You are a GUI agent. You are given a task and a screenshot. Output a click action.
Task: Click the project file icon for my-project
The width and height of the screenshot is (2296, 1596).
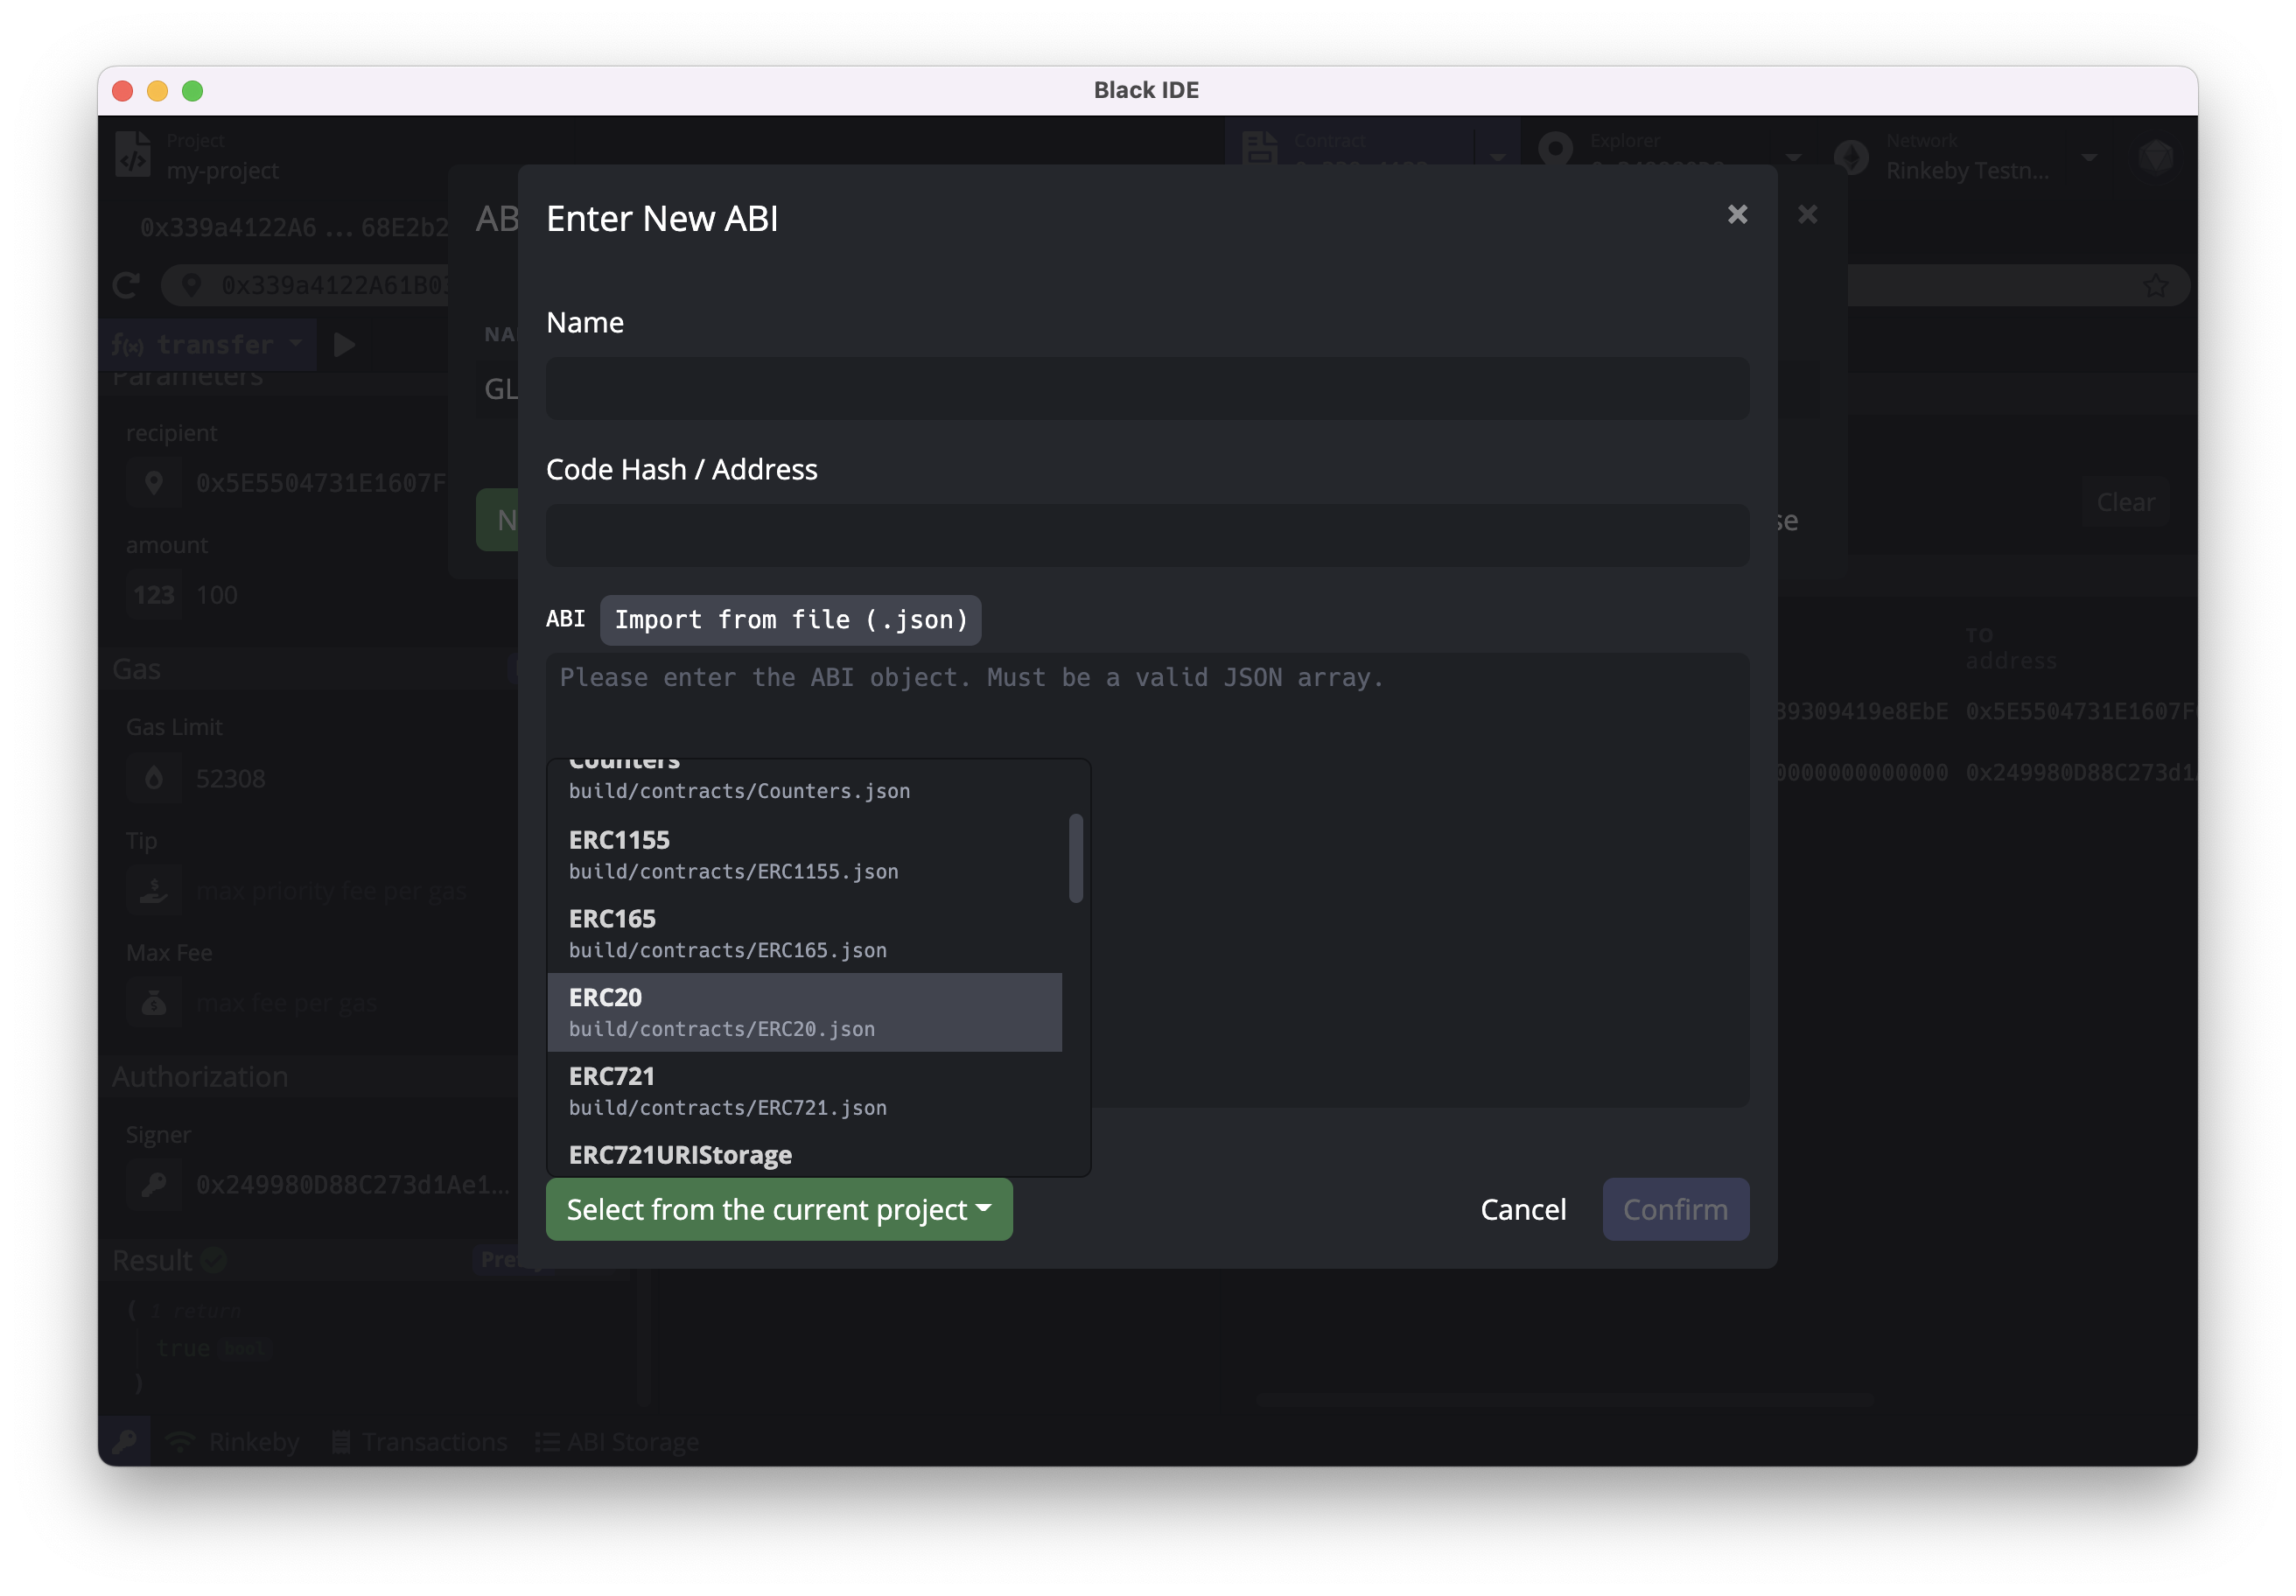[x=134, y=155]
